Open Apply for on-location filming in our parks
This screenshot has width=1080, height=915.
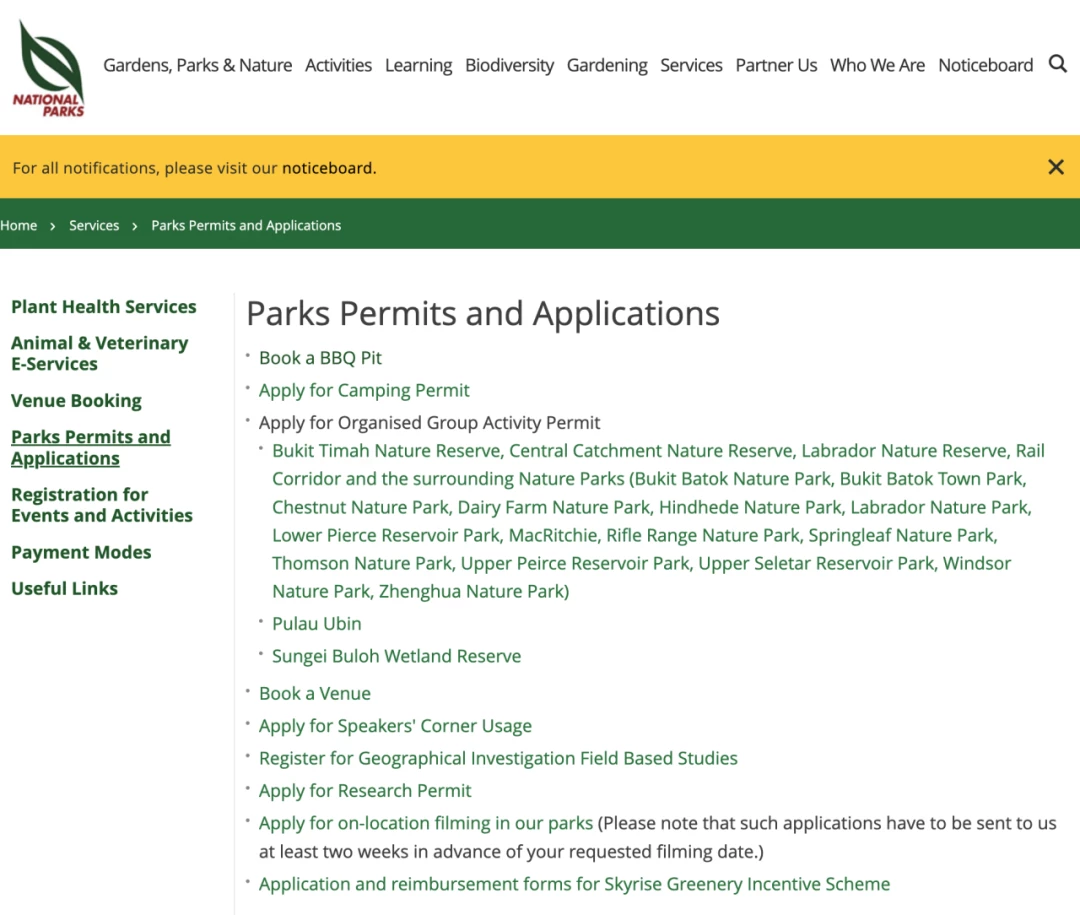(x=426, y=823)
